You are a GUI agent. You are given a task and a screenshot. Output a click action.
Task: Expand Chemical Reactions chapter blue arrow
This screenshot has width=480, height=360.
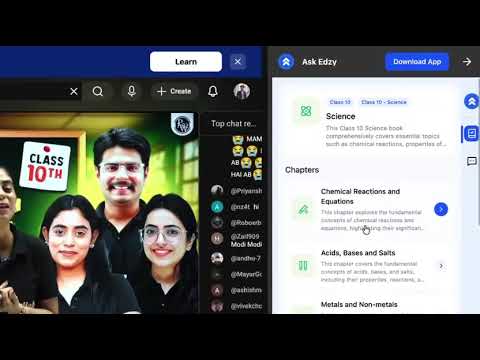pyautogui.click(x=441, y=209)
